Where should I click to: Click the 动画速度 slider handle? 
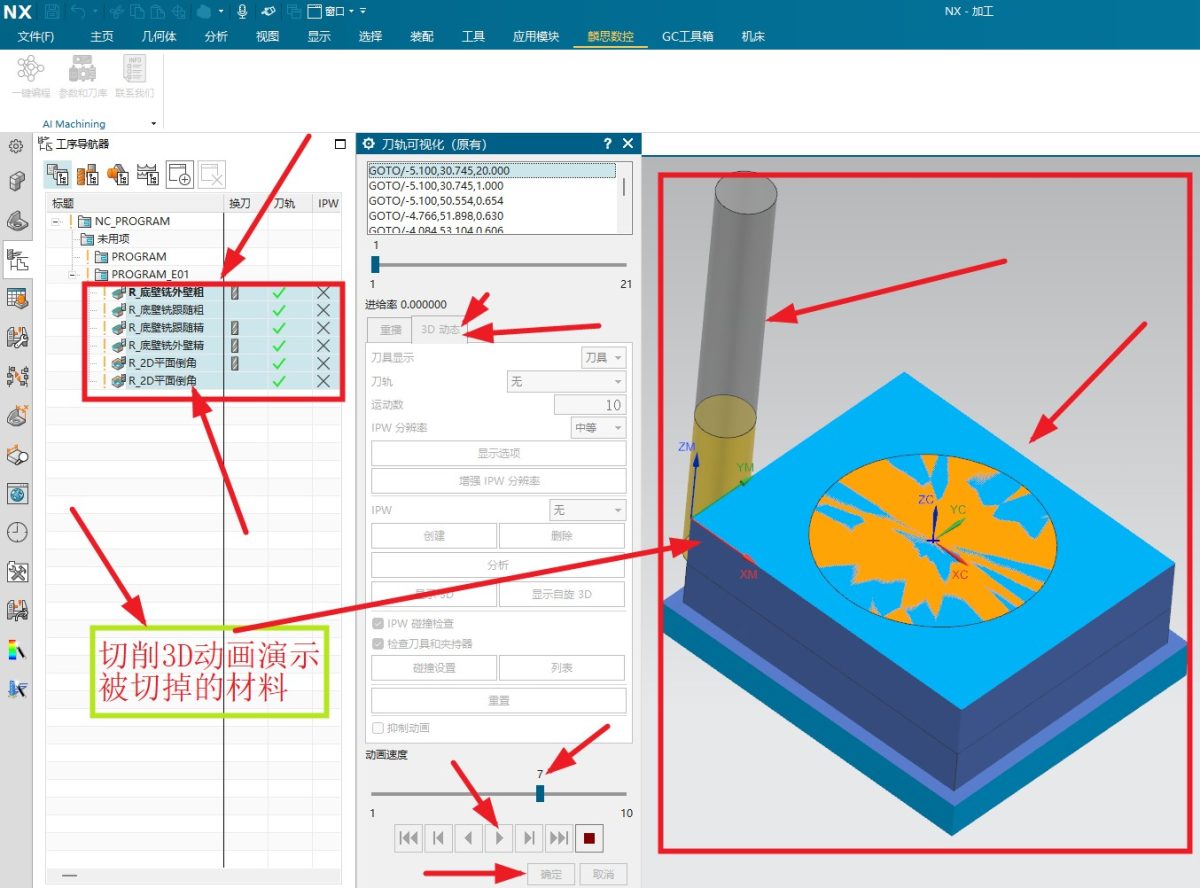[540, 793]
